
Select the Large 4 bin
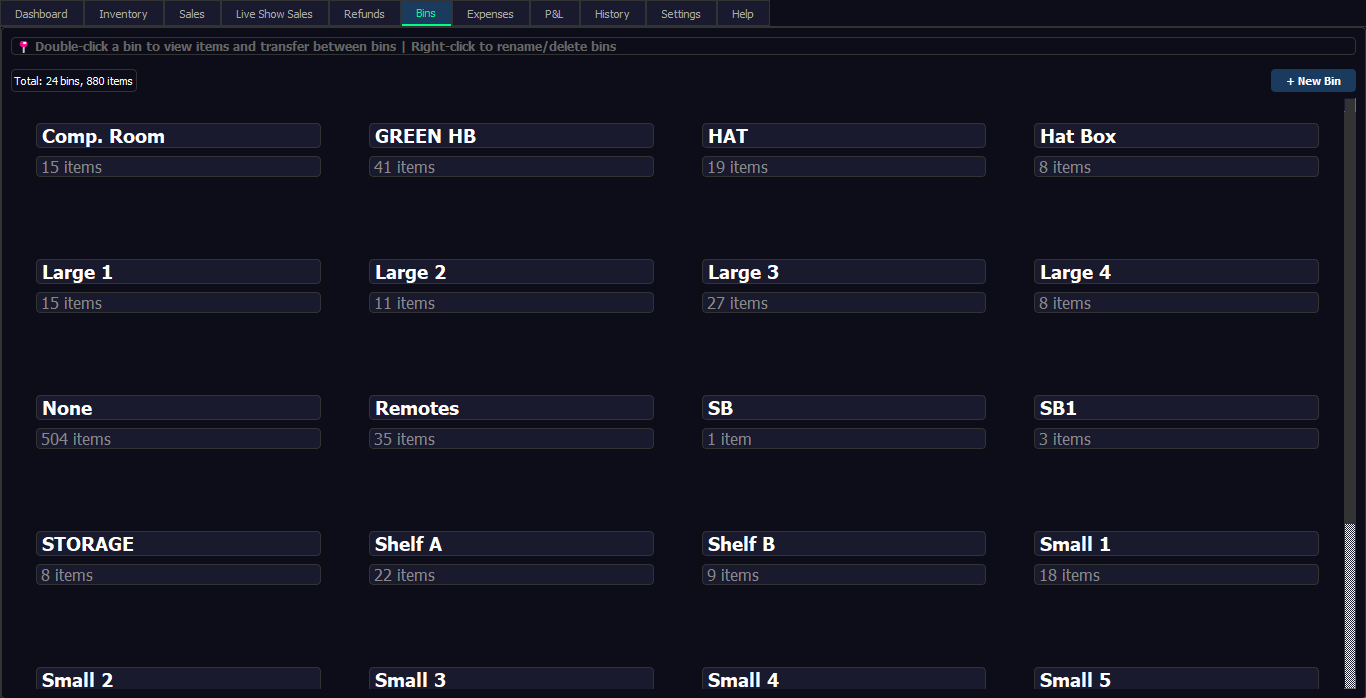point(1176,272)
